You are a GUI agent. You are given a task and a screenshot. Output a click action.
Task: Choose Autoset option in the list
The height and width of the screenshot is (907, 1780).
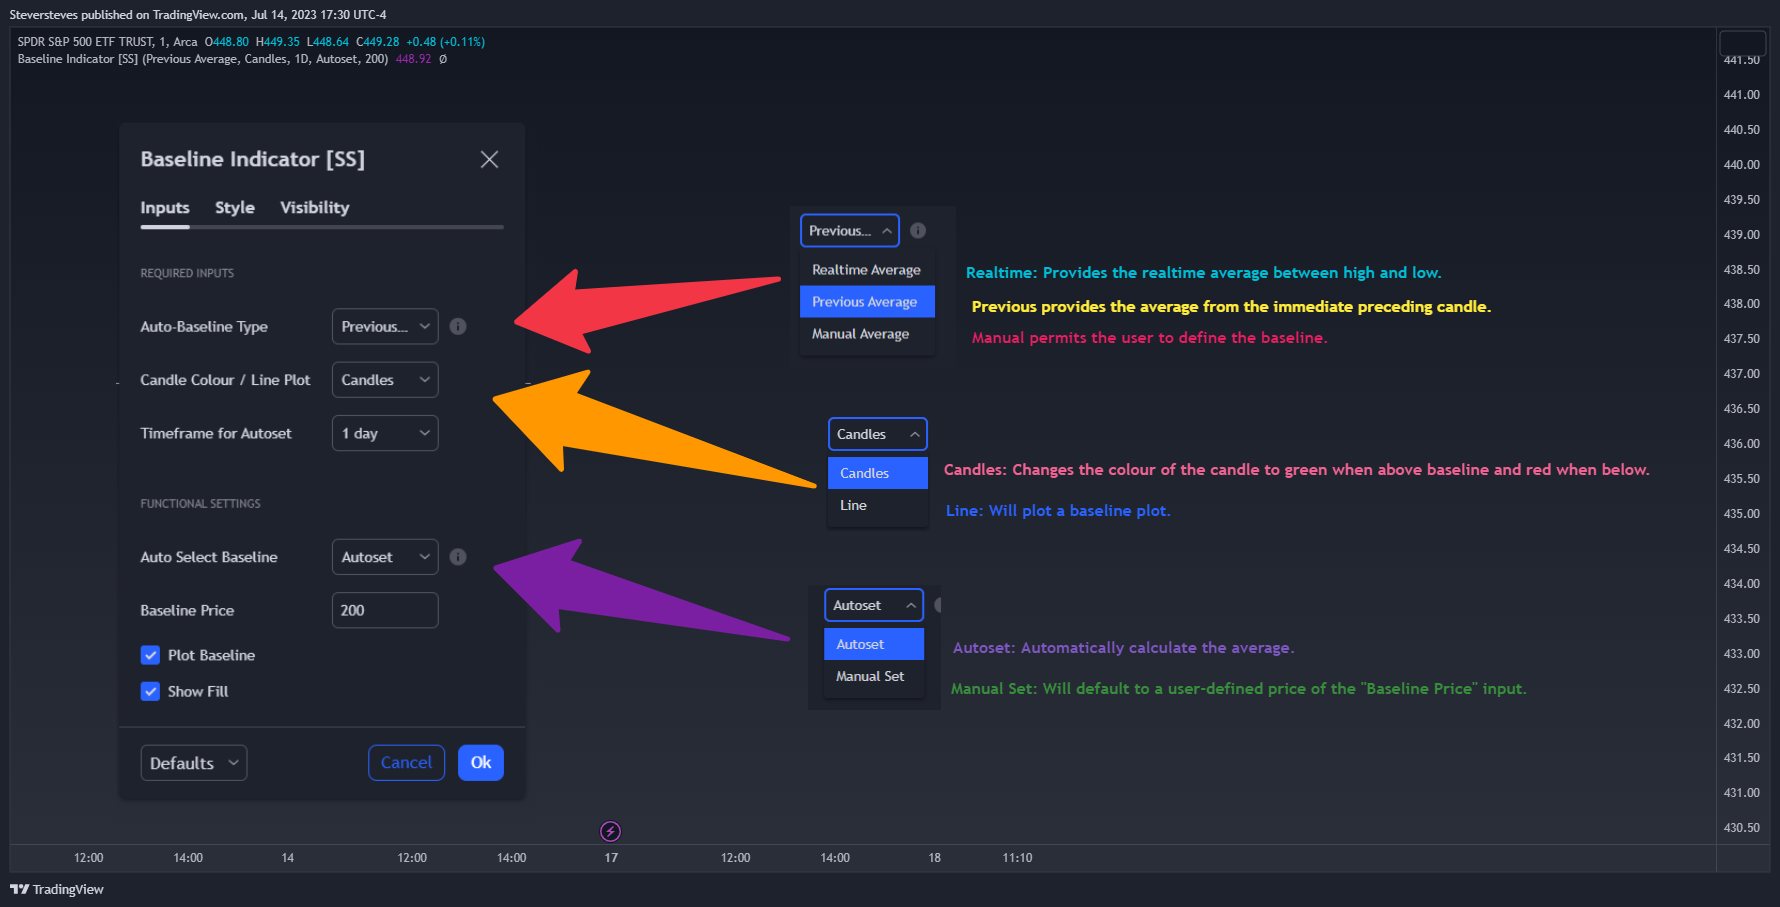tap(874, 644)
